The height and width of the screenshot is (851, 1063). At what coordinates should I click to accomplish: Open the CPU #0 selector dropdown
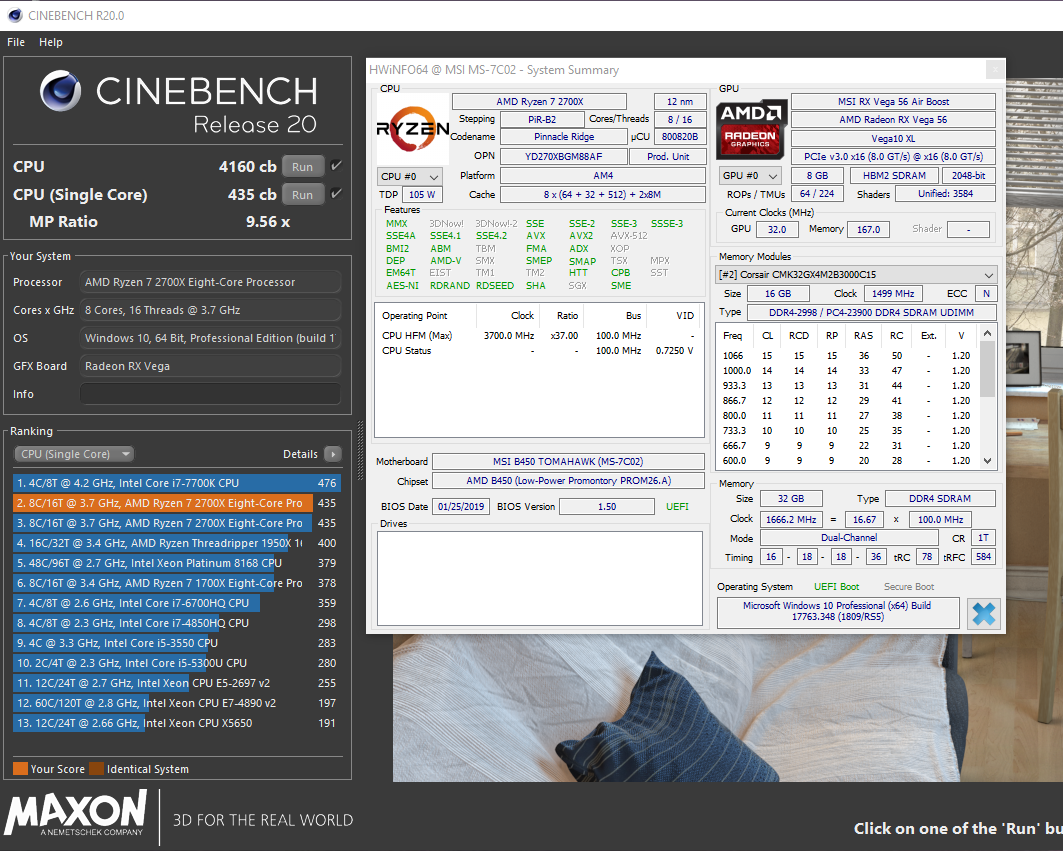410,176
